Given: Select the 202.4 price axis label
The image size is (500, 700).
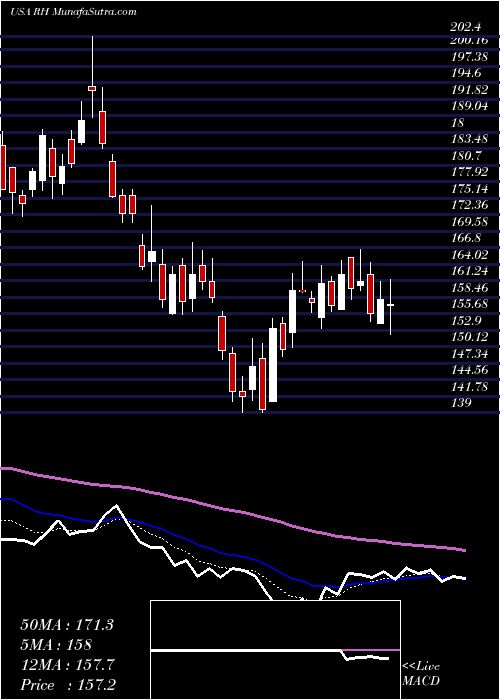Looking at the screenshot, I should pyautogui.click(x=466, y=27).
